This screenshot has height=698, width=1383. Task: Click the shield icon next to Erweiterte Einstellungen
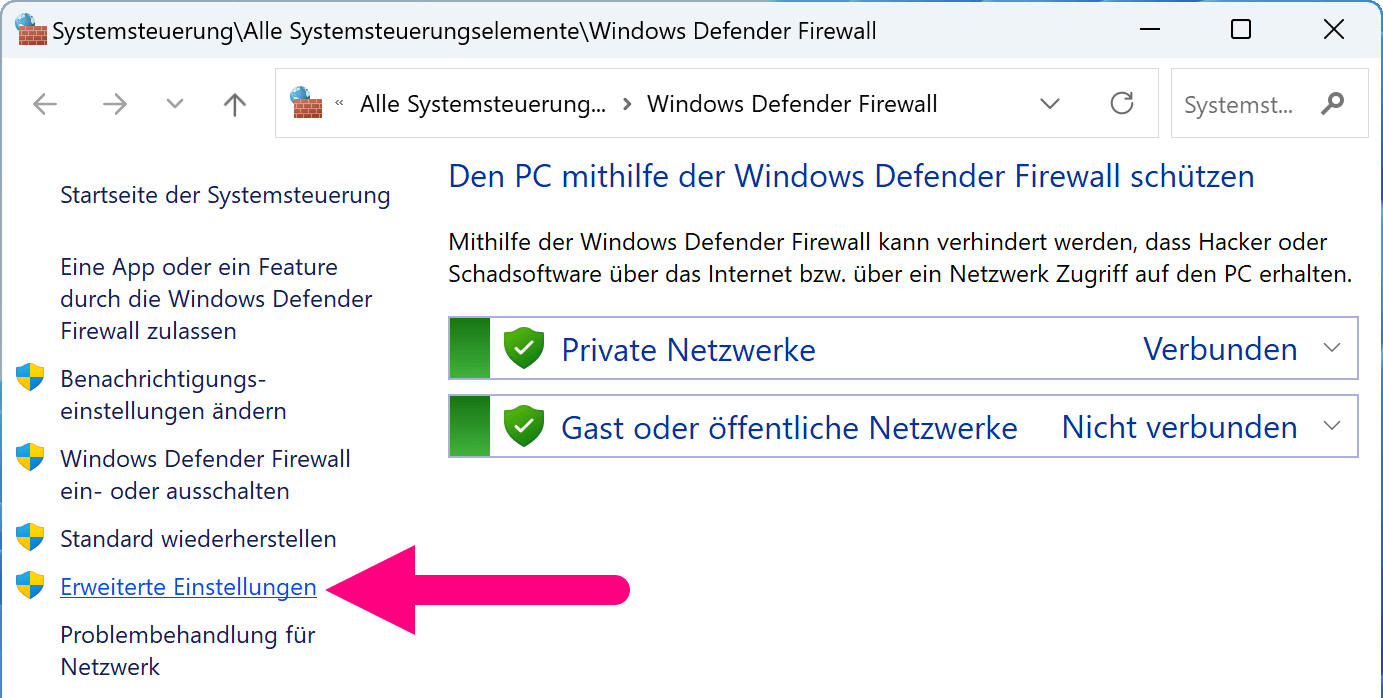[x=30, y=586]
